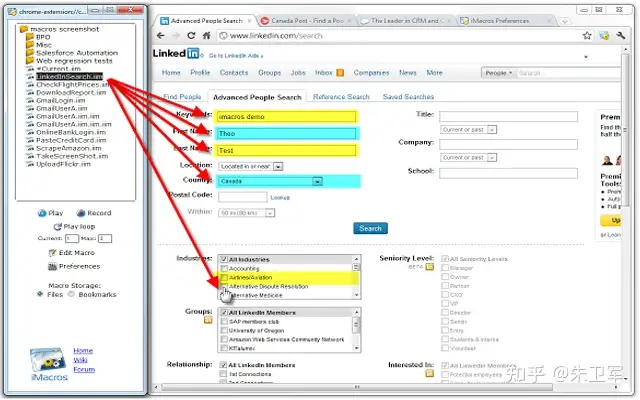This screenshot has height=400, width=640.
Task: Click the Keywords input field
Action: [286, 117]
